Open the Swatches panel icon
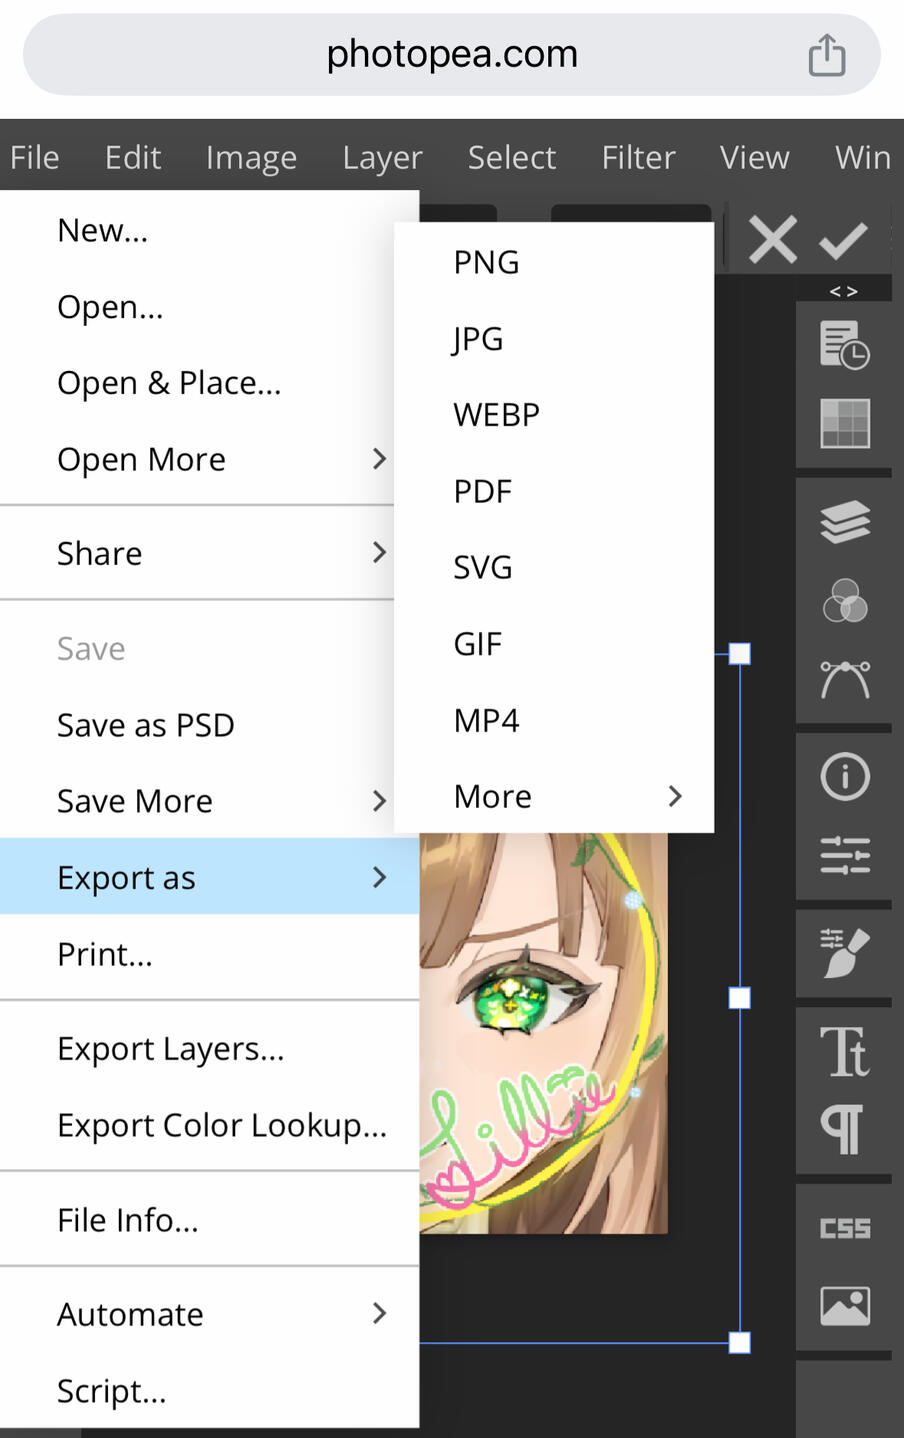The width and height of the screenshot is (904, 1438). pyautogui.click(x=845, y=423)
